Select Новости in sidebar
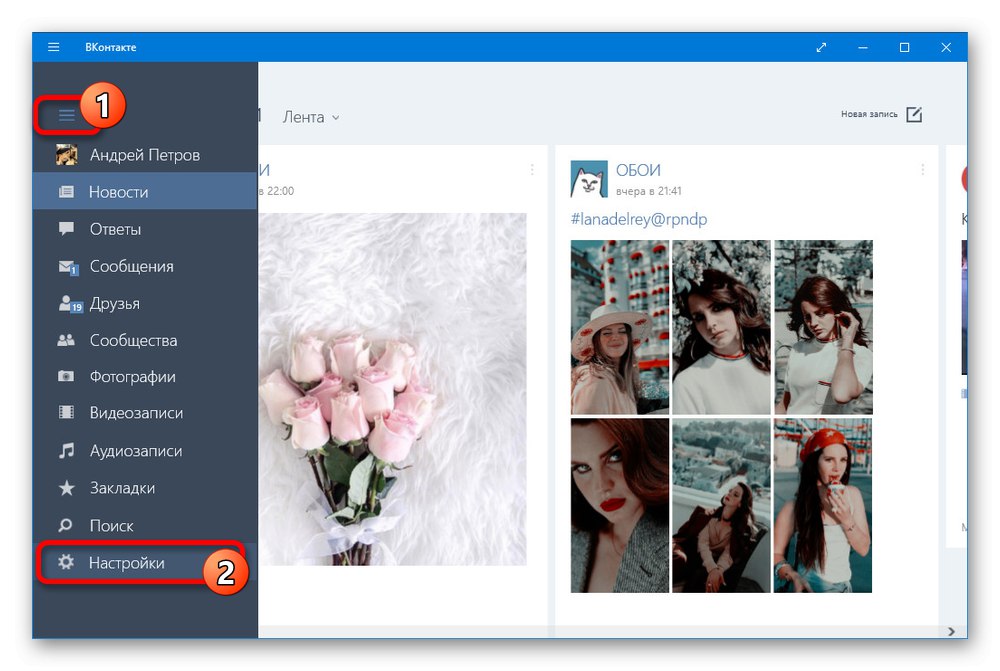 145,191
